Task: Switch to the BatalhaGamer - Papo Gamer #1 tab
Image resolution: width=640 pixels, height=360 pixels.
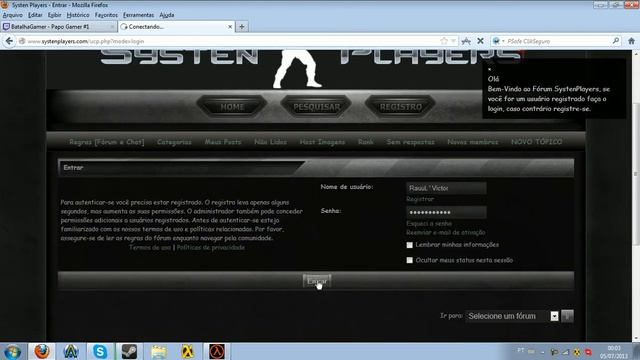Action: pyautogui.click(x=58, y=27)
